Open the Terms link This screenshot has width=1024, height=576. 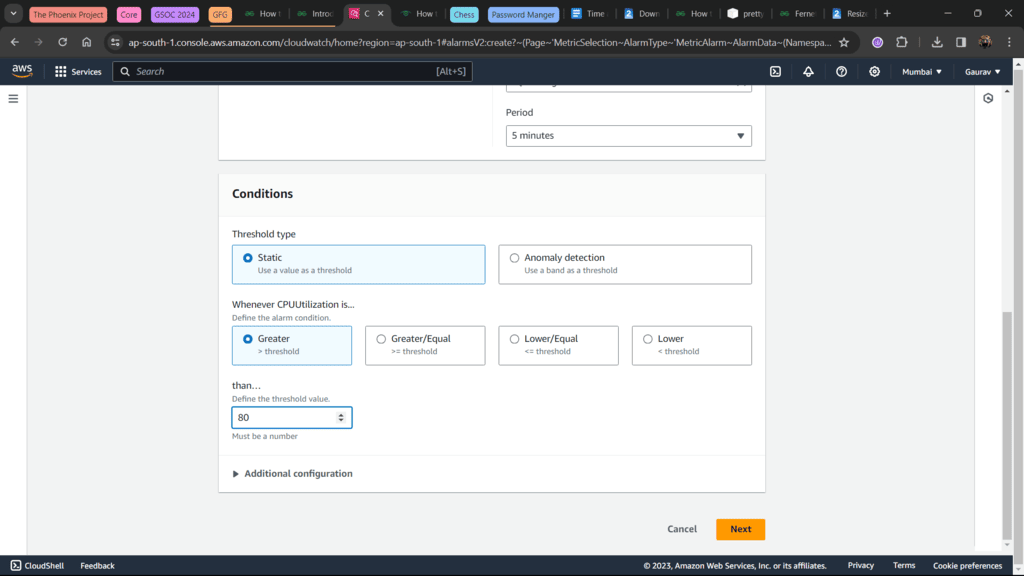[x=904, y=566]
